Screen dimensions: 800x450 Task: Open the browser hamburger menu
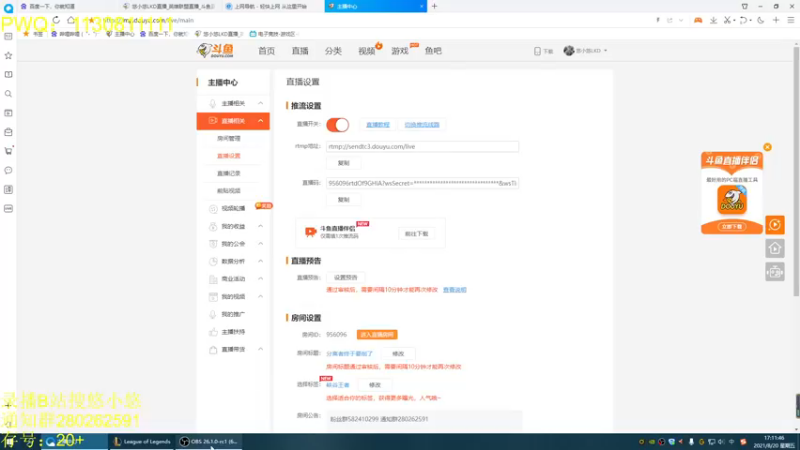pyautogui.click(x=791, y=20)
